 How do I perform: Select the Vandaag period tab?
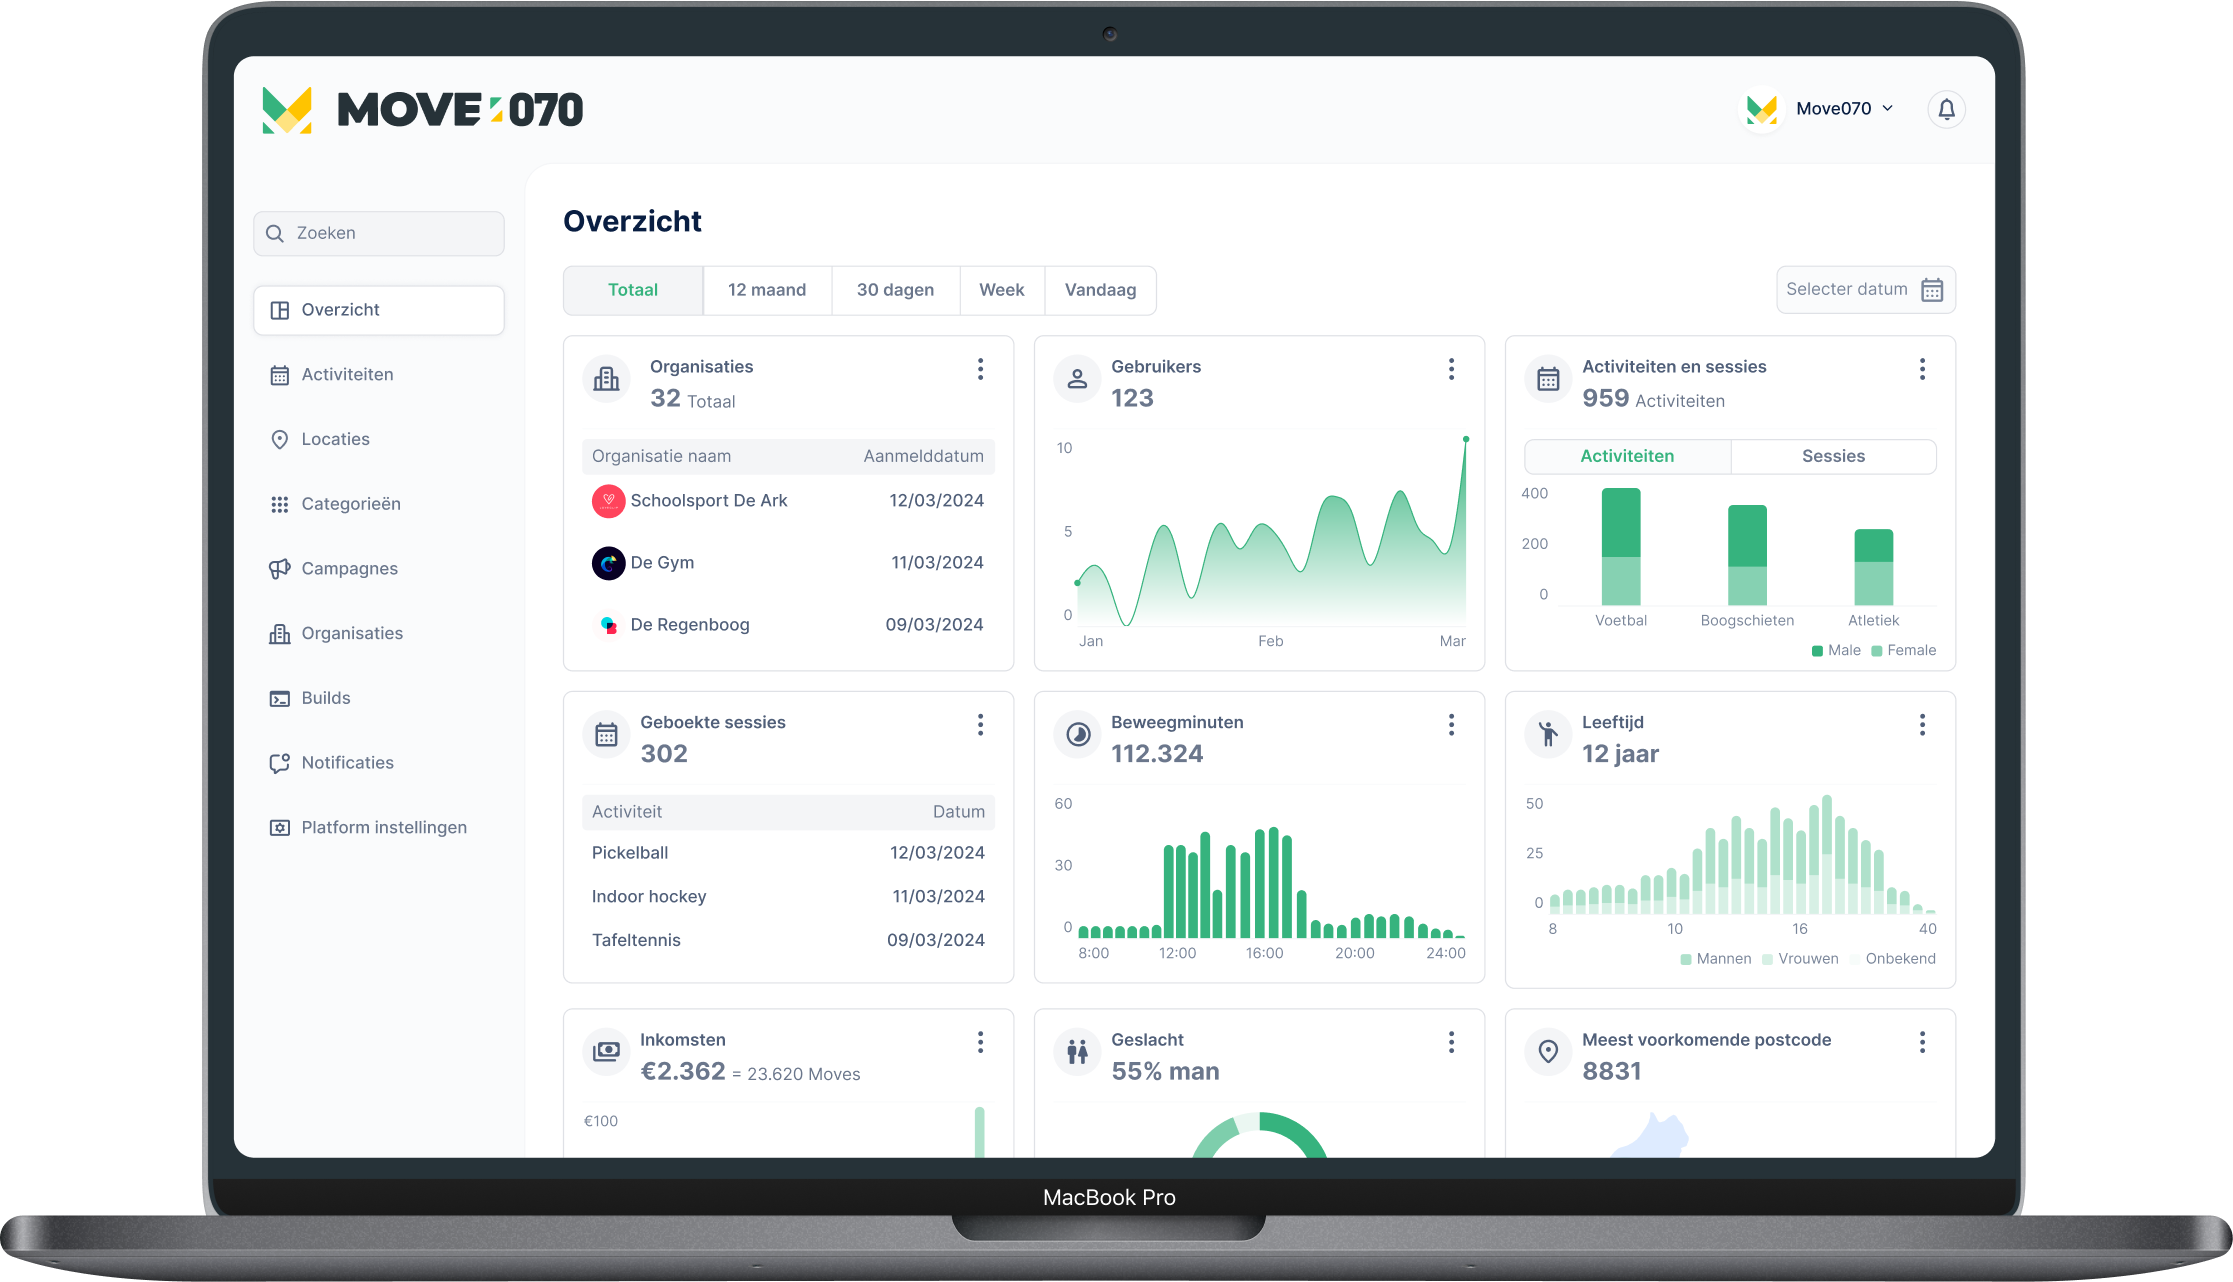[1100, 290]
